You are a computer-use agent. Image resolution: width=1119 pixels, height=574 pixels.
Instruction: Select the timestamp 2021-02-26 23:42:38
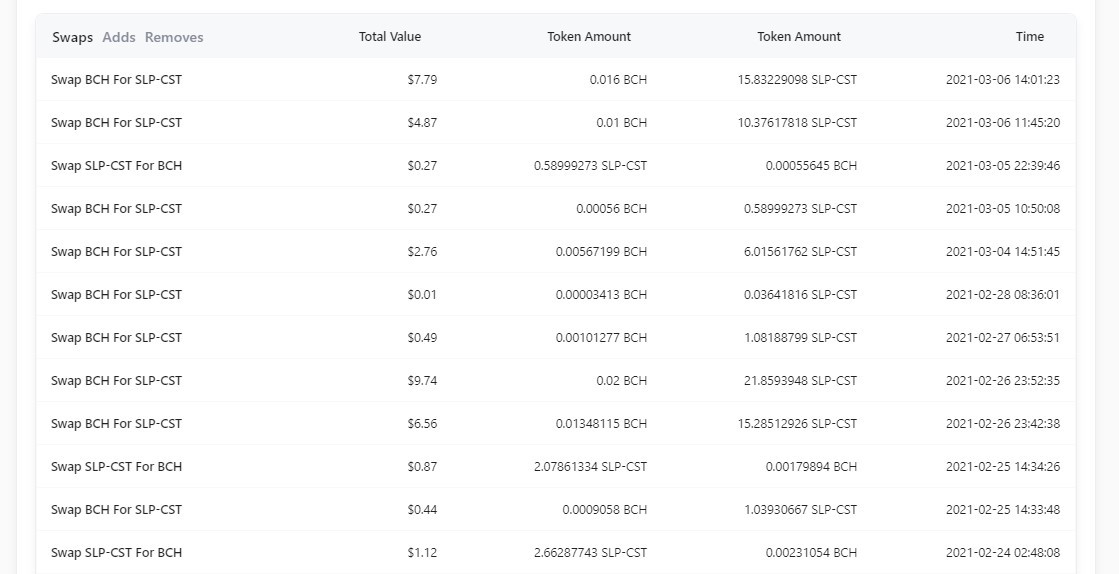tap(1003, 423)
